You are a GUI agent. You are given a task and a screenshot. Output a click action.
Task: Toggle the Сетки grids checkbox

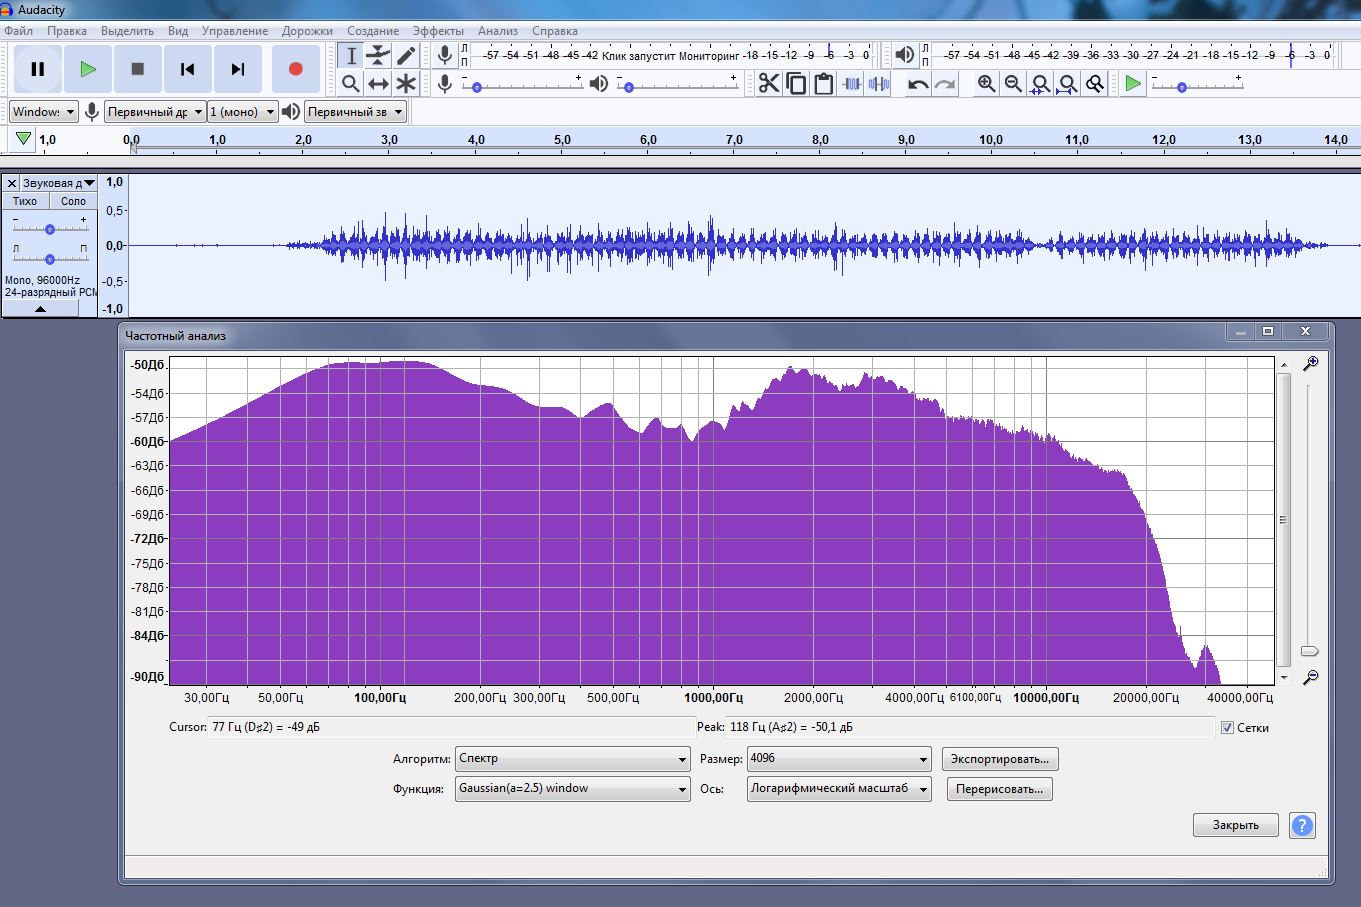(x=1227, y=728)
